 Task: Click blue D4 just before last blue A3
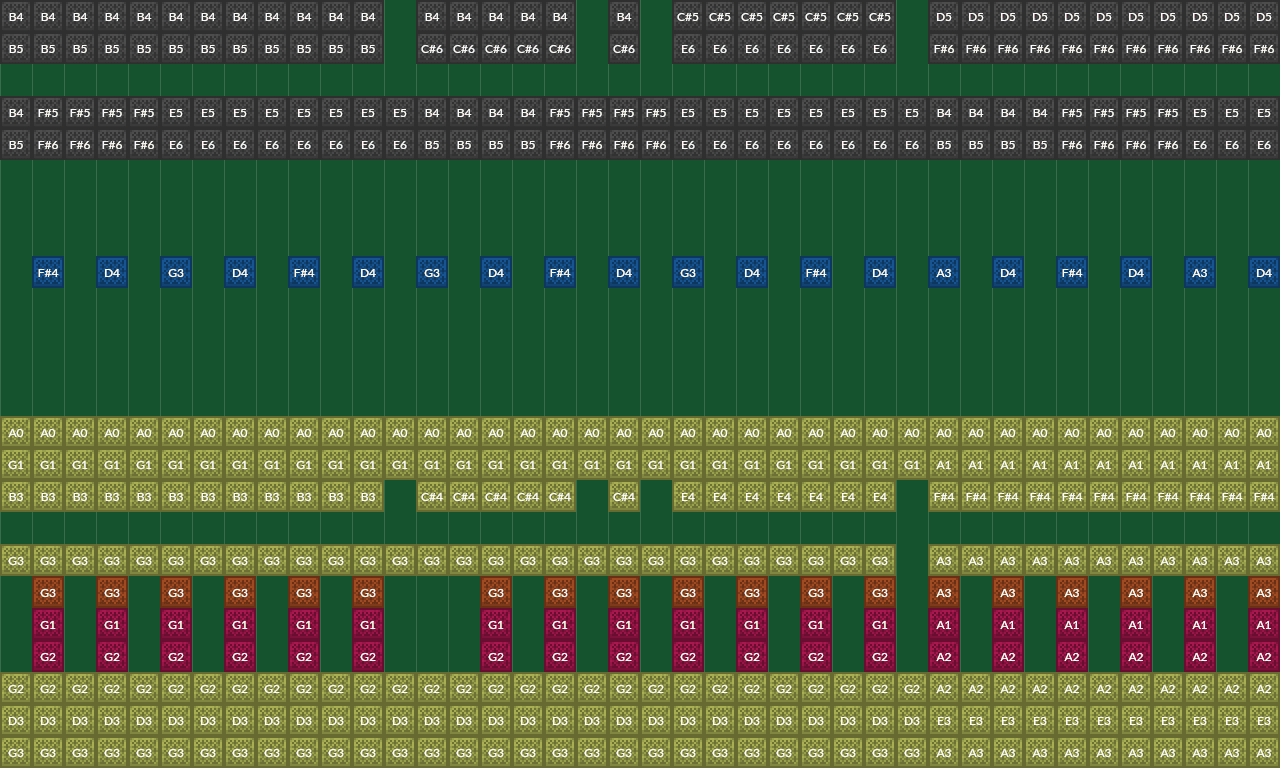tap(1136, 273)
